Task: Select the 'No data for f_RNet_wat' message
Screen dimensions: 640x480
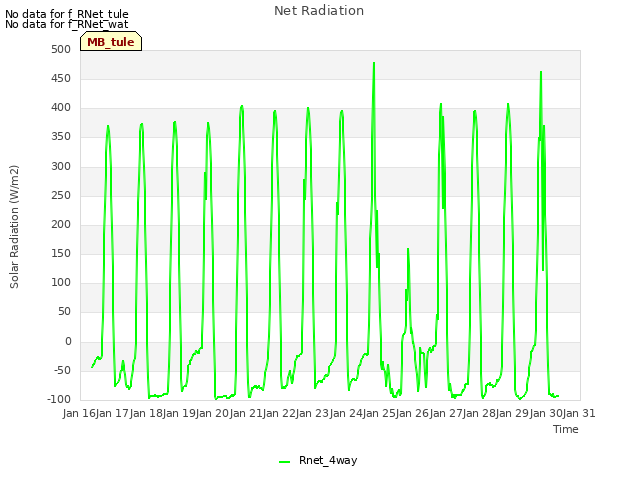Action: tap(67, 24)
